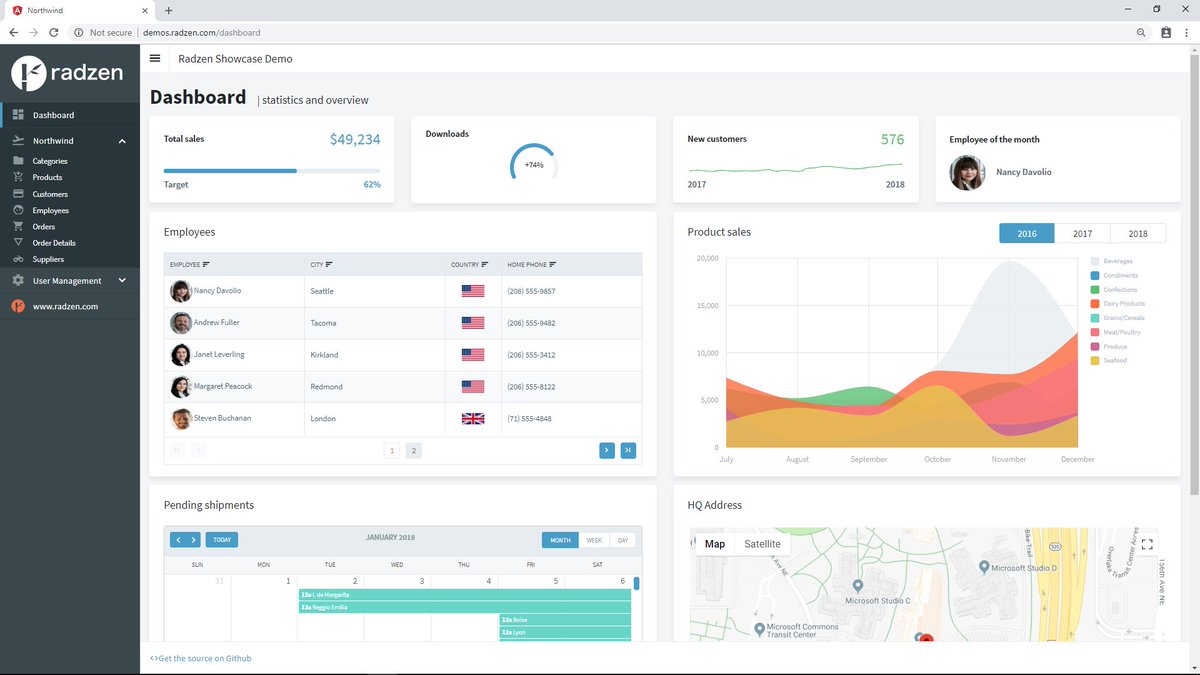
Task: Go to next employees page arrow
Action: coord(606,450)
